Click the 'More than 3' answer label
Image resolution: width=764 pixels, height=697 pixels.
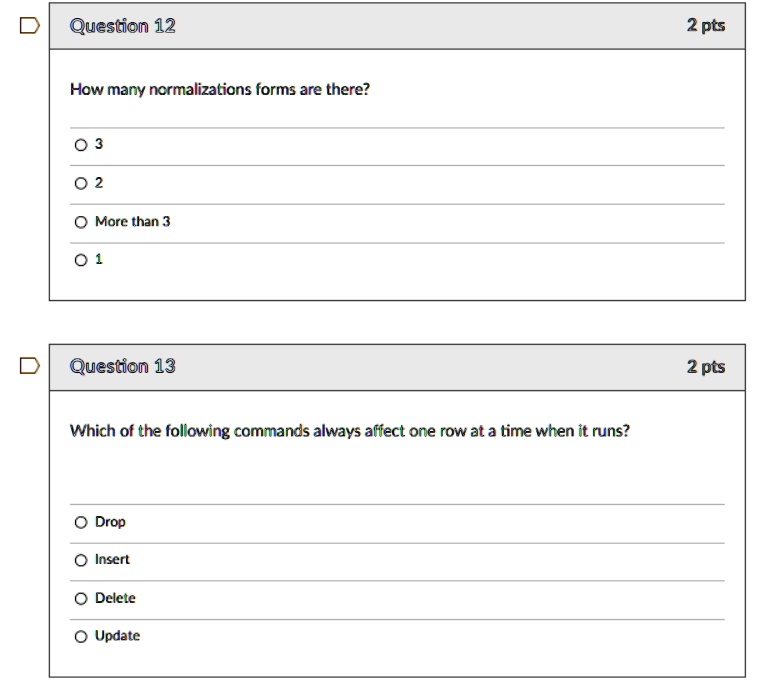pos(133,222)
